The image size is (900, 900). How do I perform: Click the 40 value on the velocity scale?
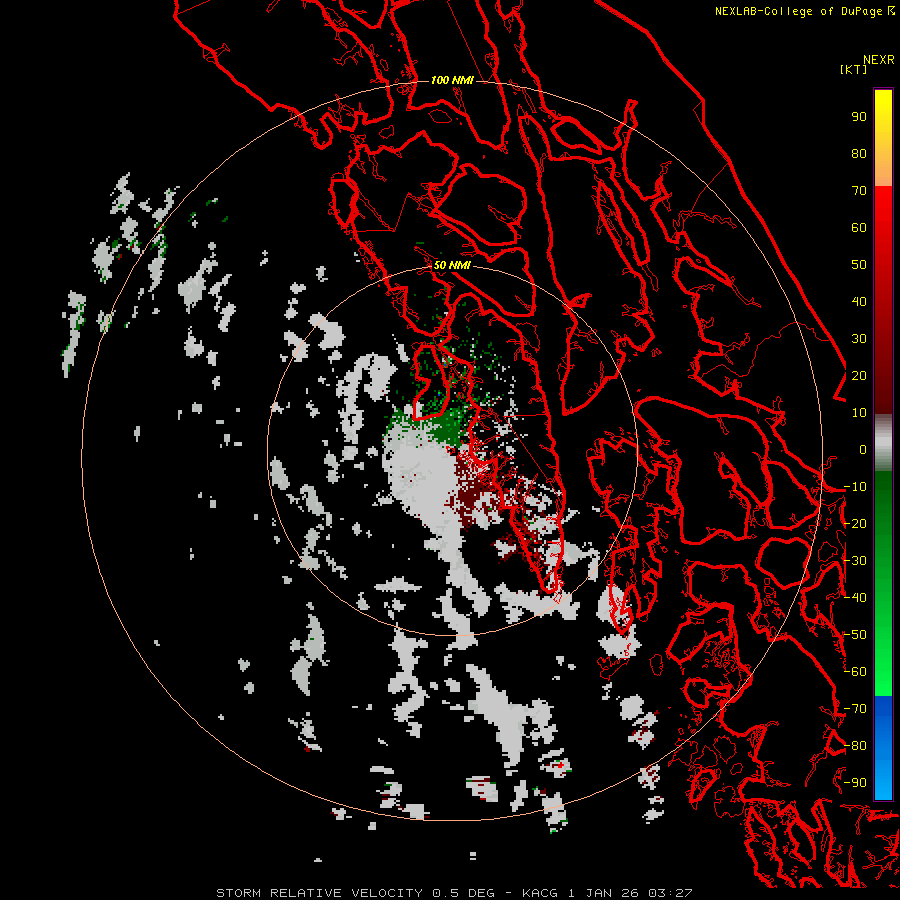[859, 302]
